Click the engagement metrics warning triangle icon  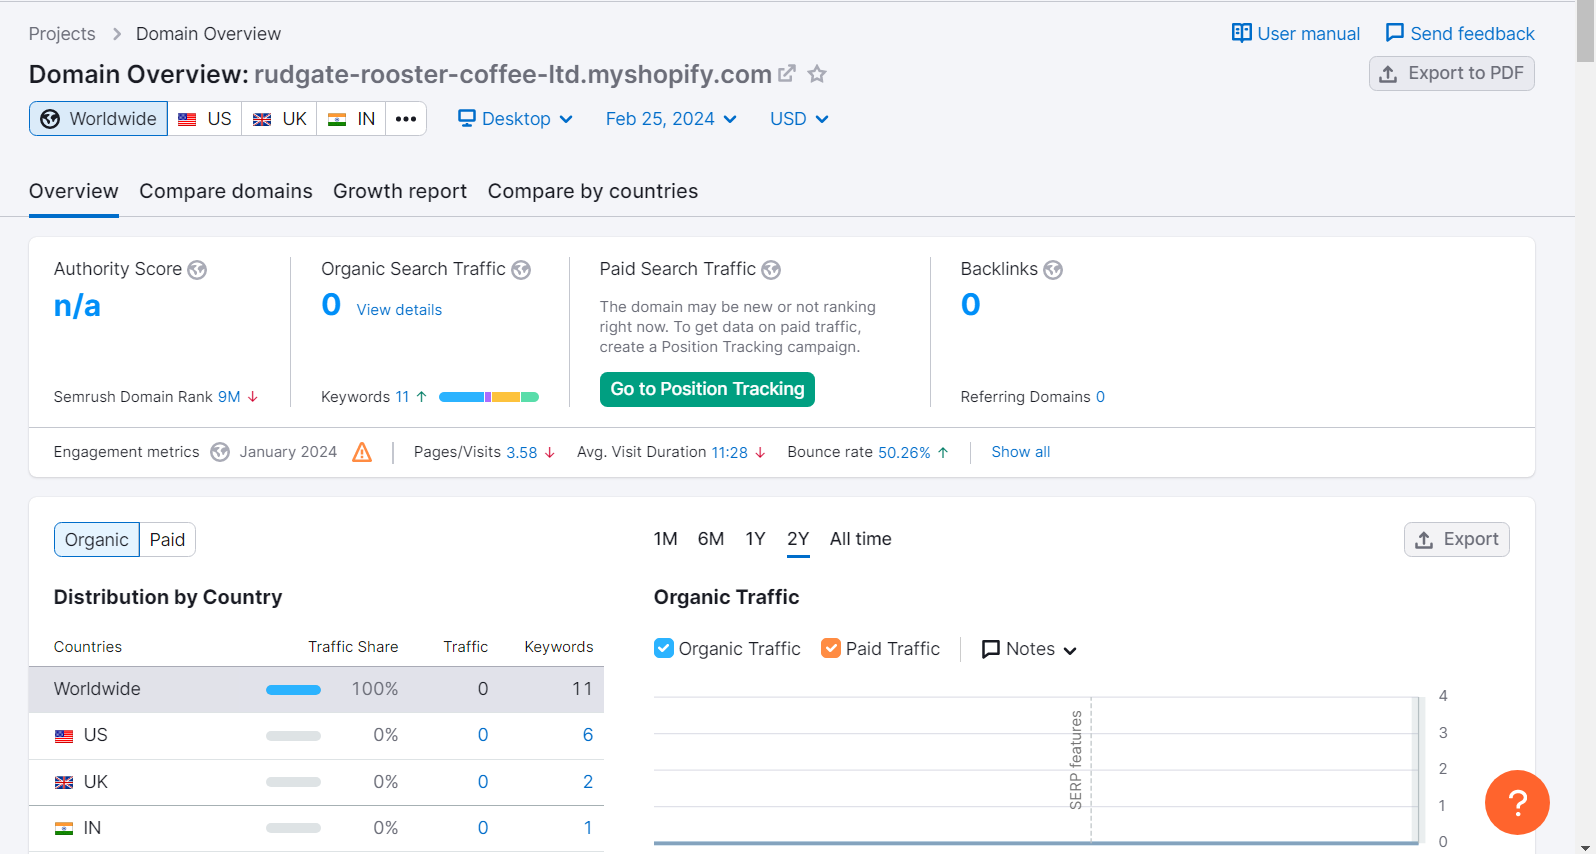[362, 453]
